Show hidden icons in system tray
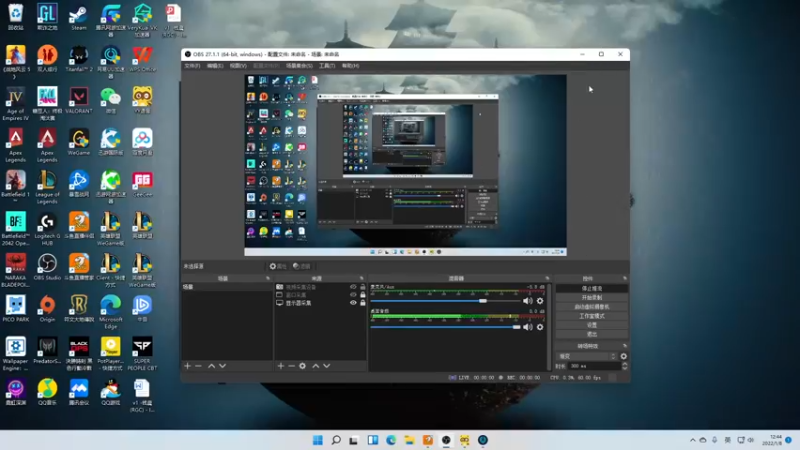 692,440
